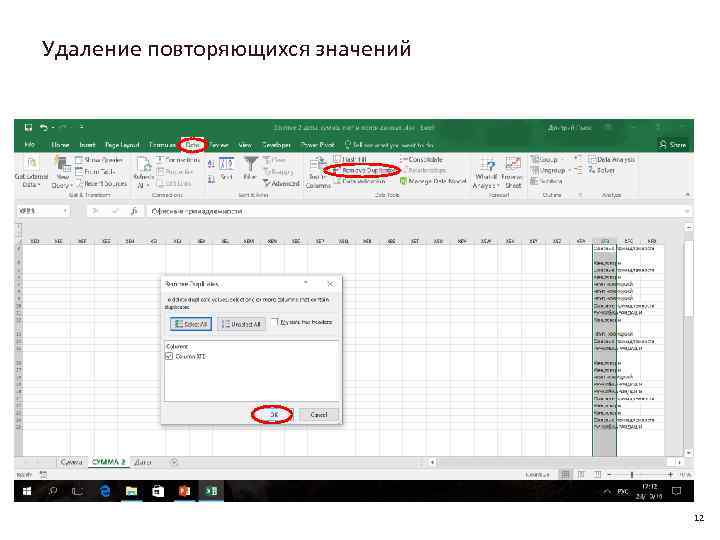Screen dimensions: 720x540
Task: Switch to the Data ribbon tab
Action: (192, 145)
